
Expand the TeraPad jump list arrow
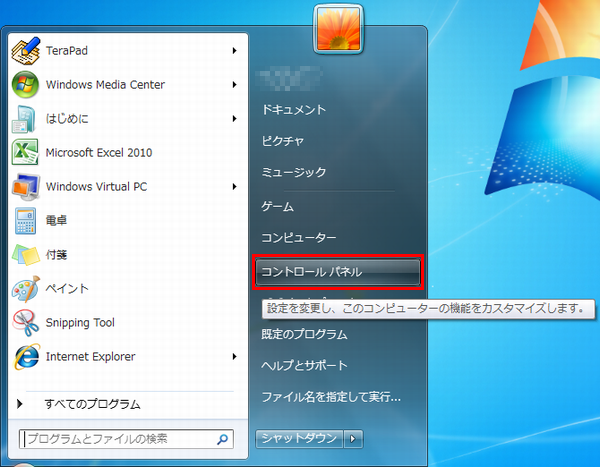pyautogui.click(x=235, y=51)
